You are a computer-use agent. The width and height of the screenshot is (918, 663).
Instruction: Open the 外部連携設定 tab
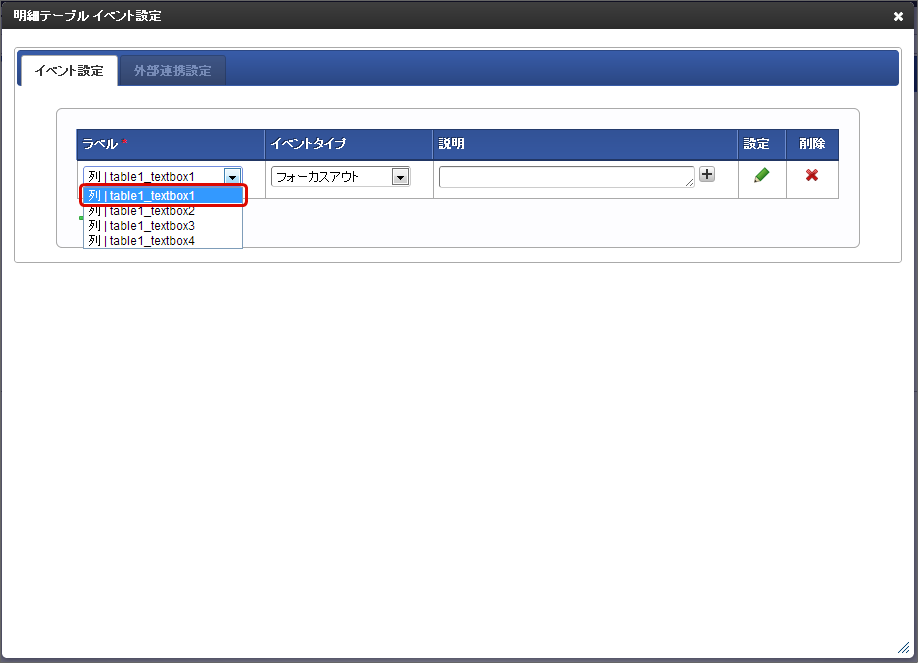[x=172, y=71]
